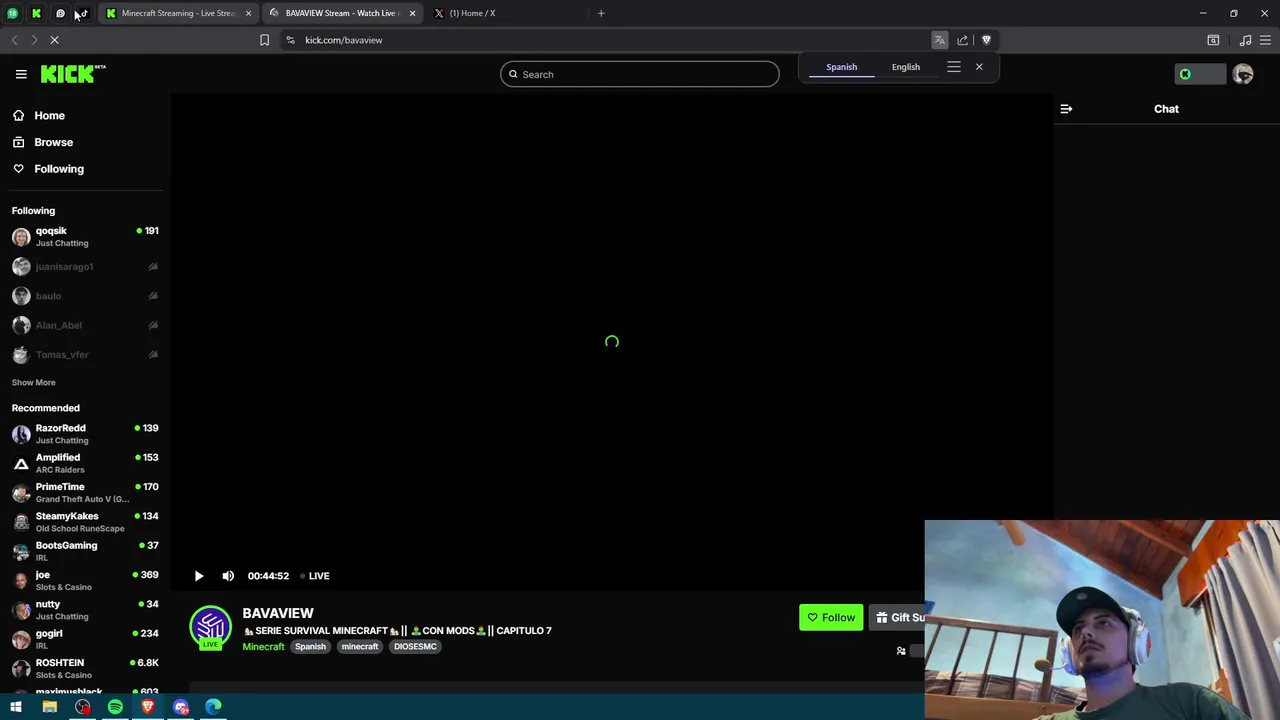This screenshot has height=720, width=1280.
Task: Open pinned TikTok tab
Action: coord(83,13)
